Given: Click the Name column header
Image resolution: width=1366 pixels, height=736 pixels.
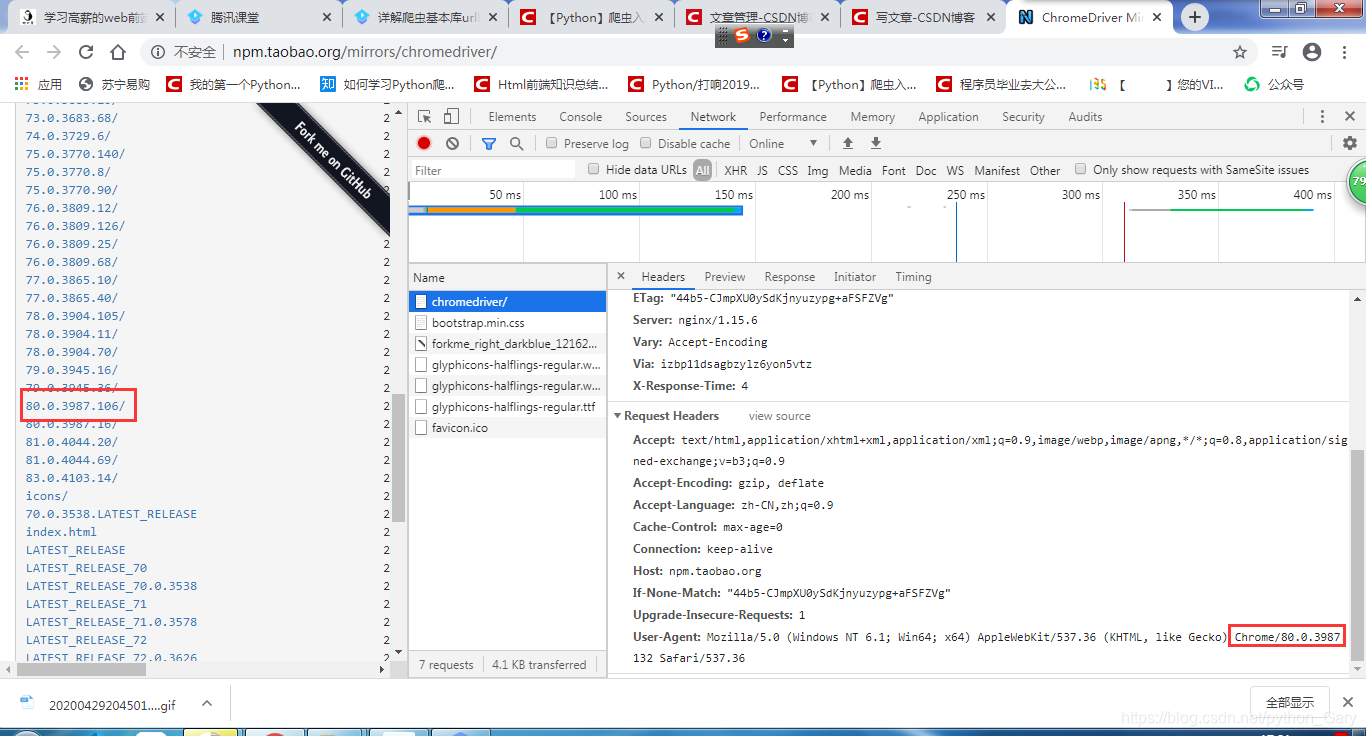Looking at the screenshot, I should click(x=508, y=277).
